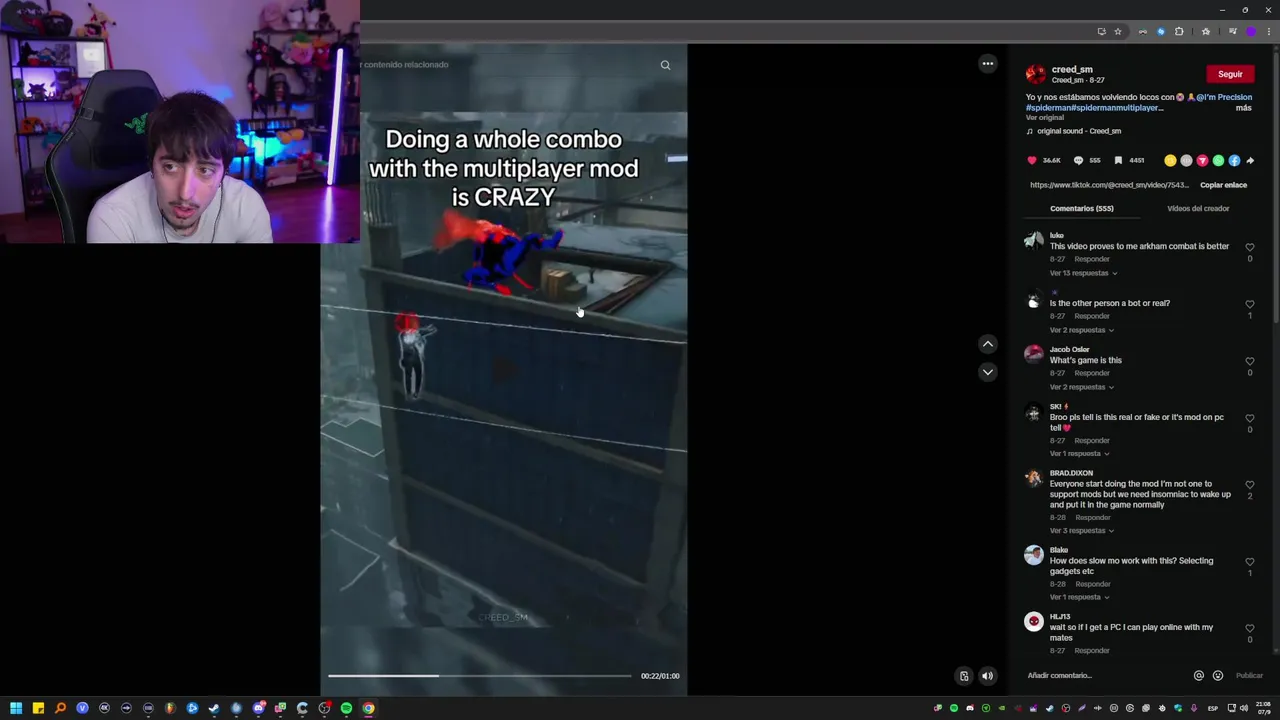Click the search magnifier above the video
The width and height of the screenshot is (1280, 720).
665,65
